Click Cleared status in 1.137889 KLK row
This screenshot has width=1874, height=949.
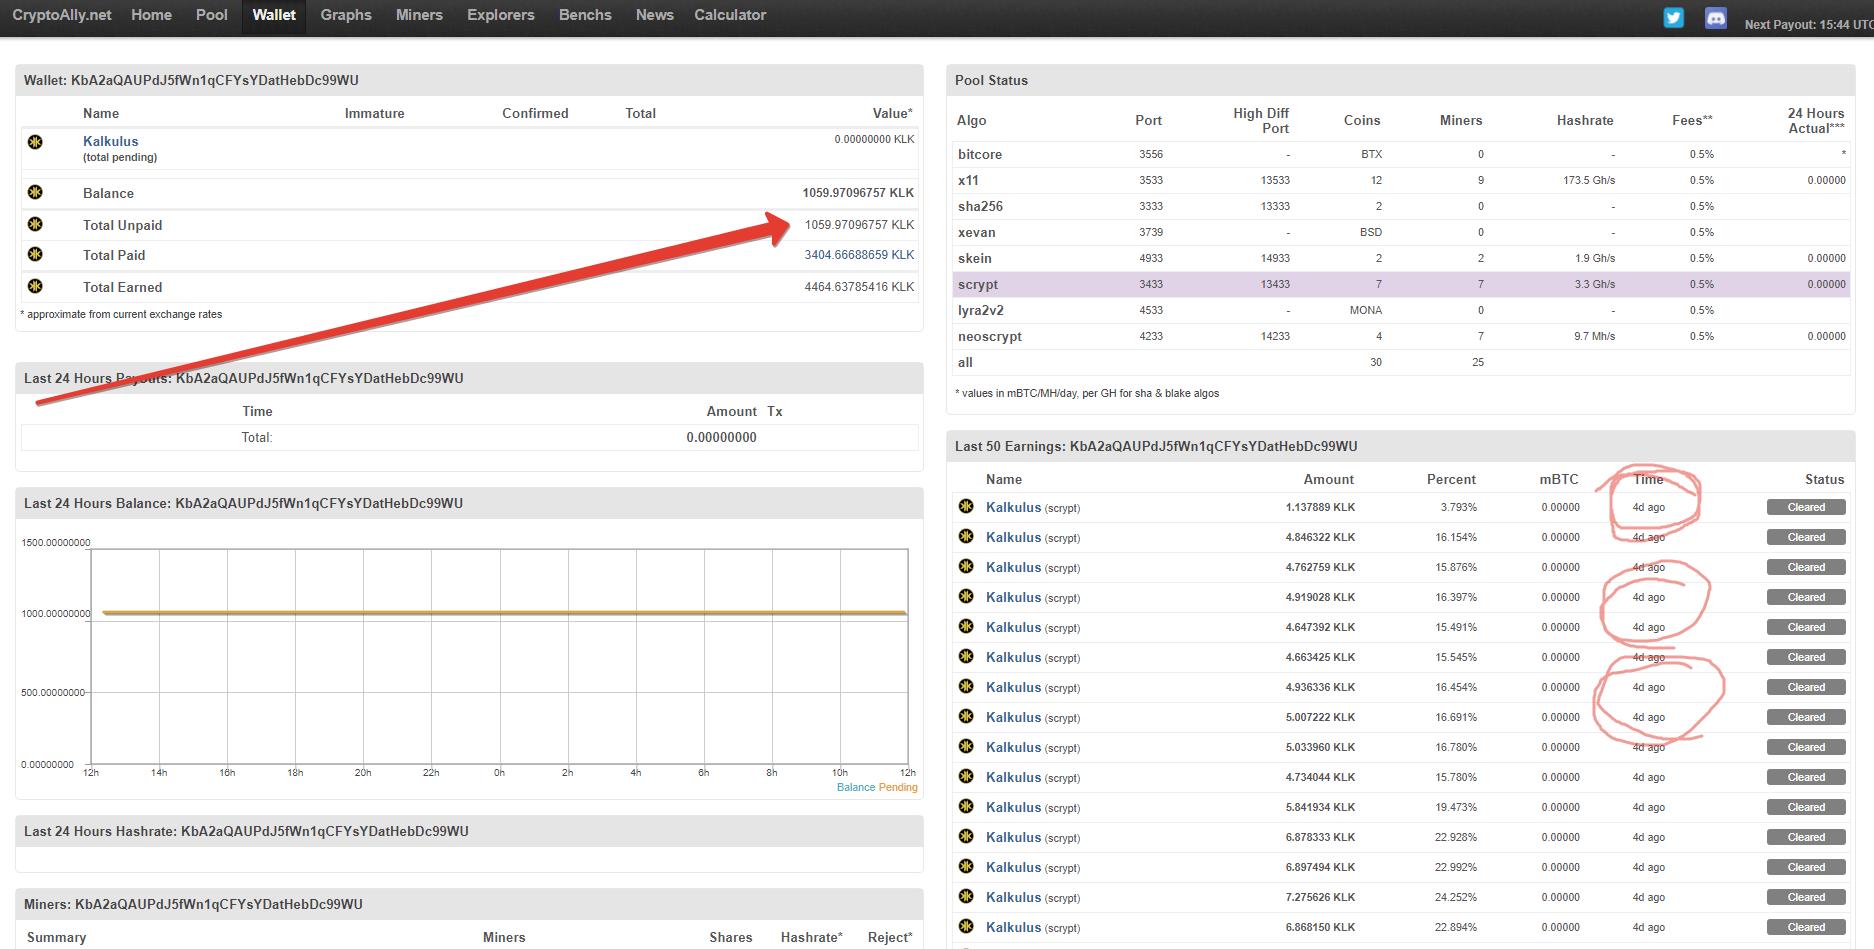(x=1806, y=507)
